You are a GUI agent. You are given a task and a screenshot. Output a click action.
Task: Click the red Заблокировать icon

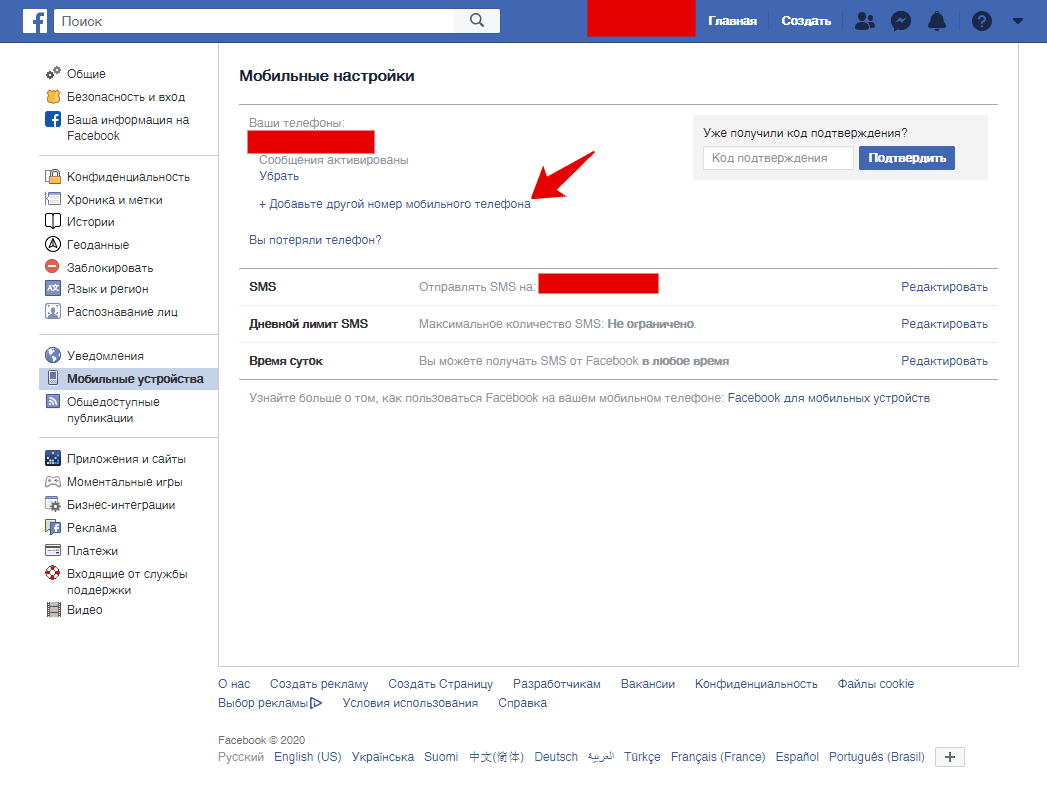click(x=52, y=266)
